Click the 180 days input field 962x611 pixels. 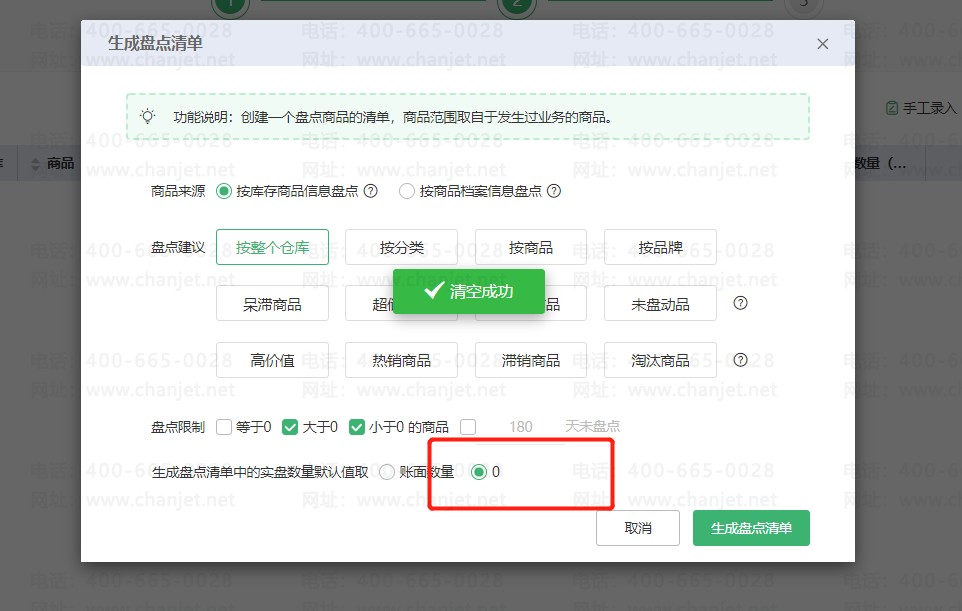click(x=520, y=427)
